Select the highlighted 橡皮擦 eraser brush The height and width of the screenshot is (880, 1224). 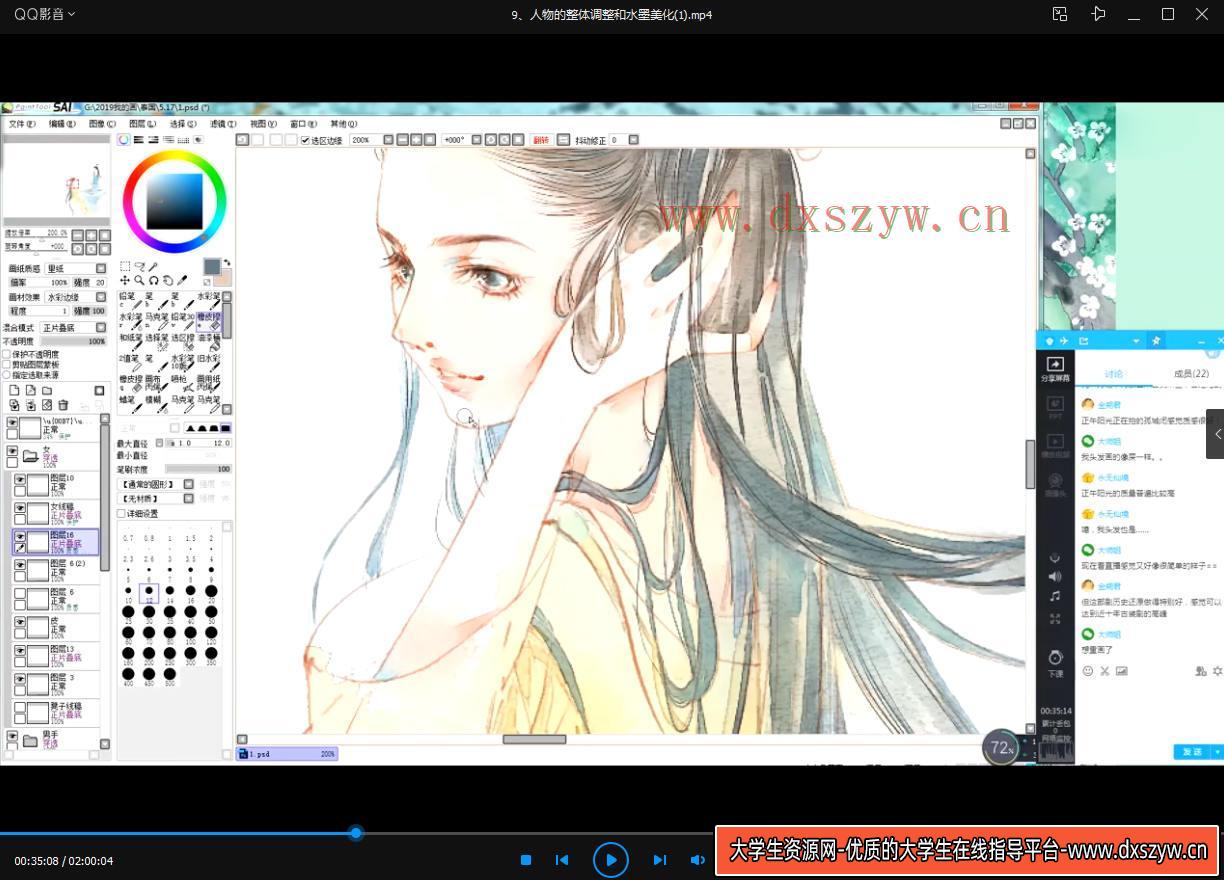209,321
